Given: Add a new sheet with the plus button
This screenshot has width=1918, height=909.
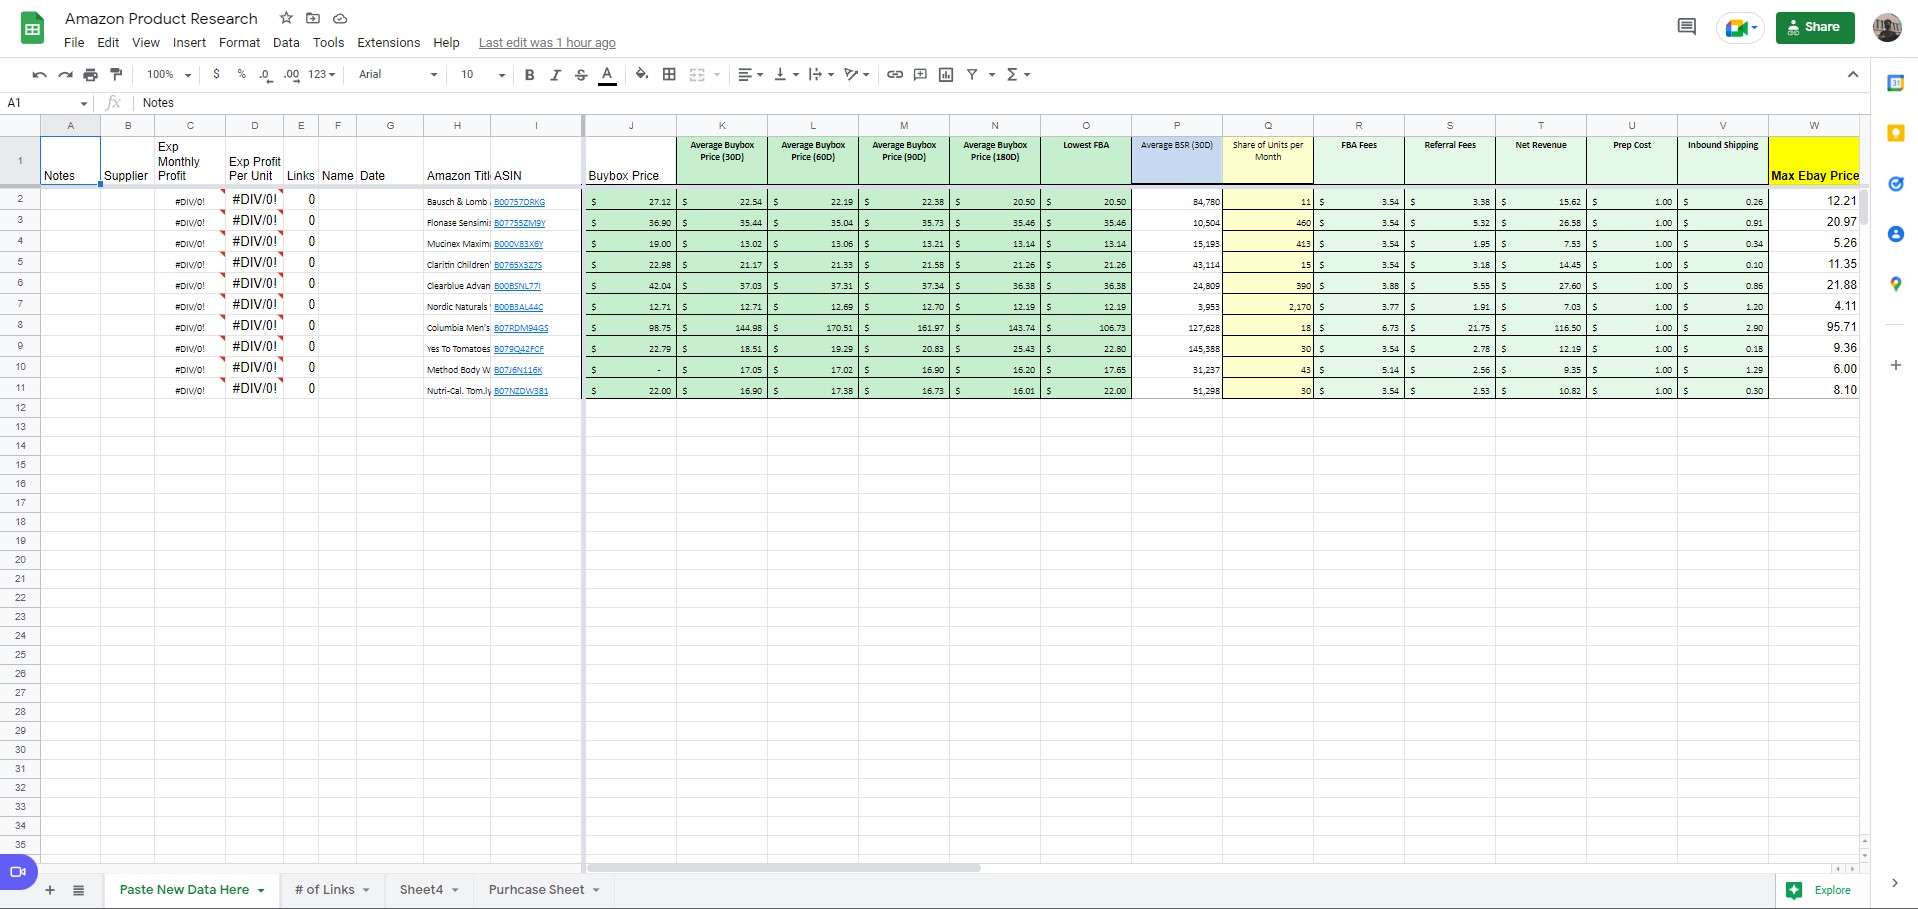Looking at the screenshot, I should coord(50,890).
